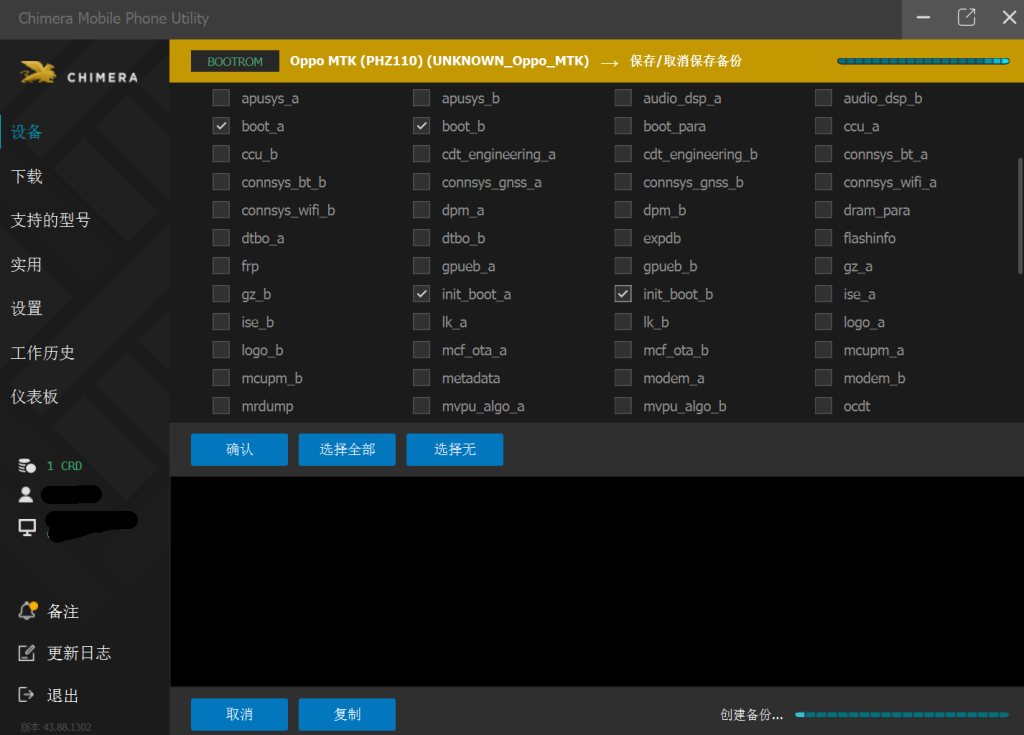Click the pop-out window icon in title bar
Screen dimensions: 1024x735
click(967, 18)
